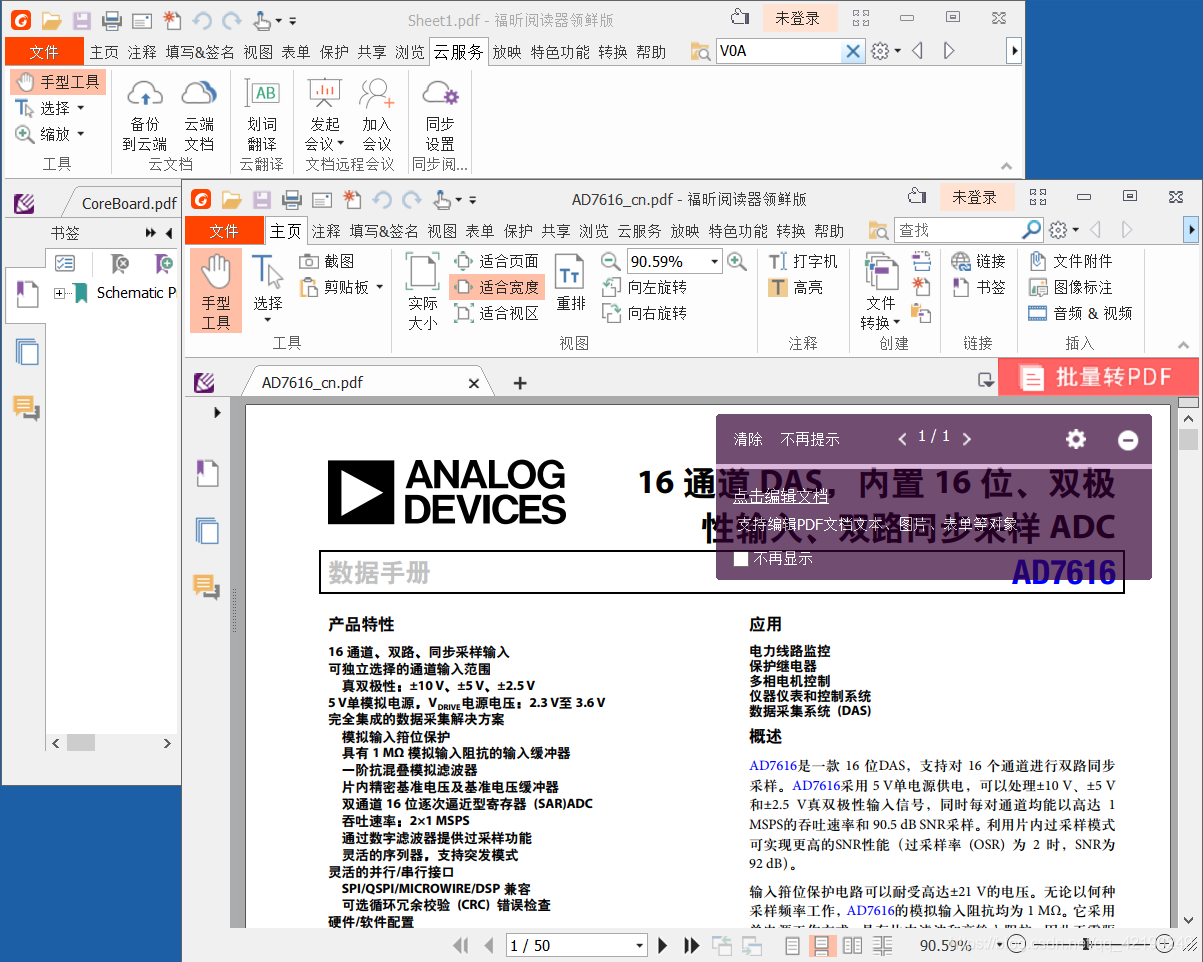Open the settings gear in the purple tip panel
Screen dimensions: 1203x962
pos(1076,439)
